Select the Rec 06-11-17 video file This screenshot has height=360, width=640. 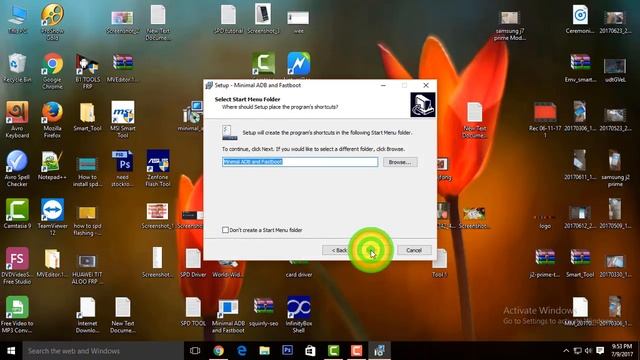click(x=544, y=120)
